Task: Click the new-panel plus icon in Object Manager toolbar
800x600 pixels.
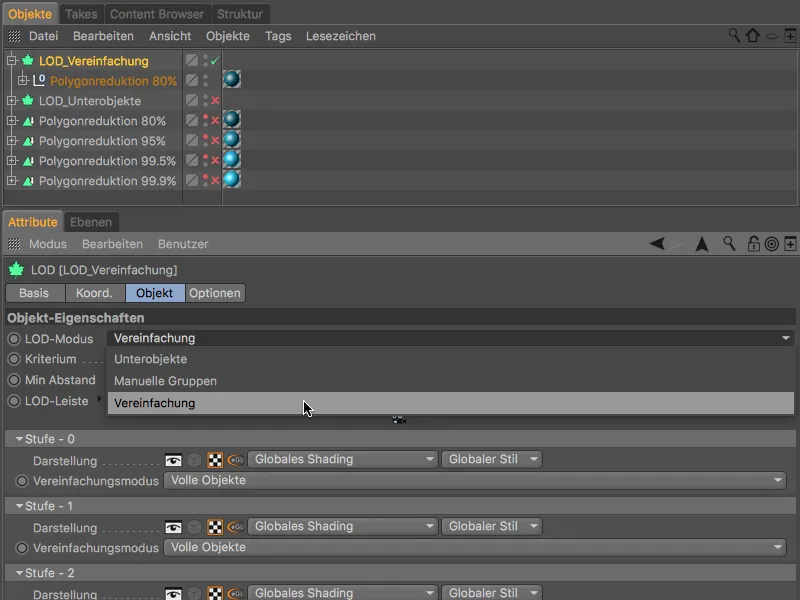Action: coord(790,36)
